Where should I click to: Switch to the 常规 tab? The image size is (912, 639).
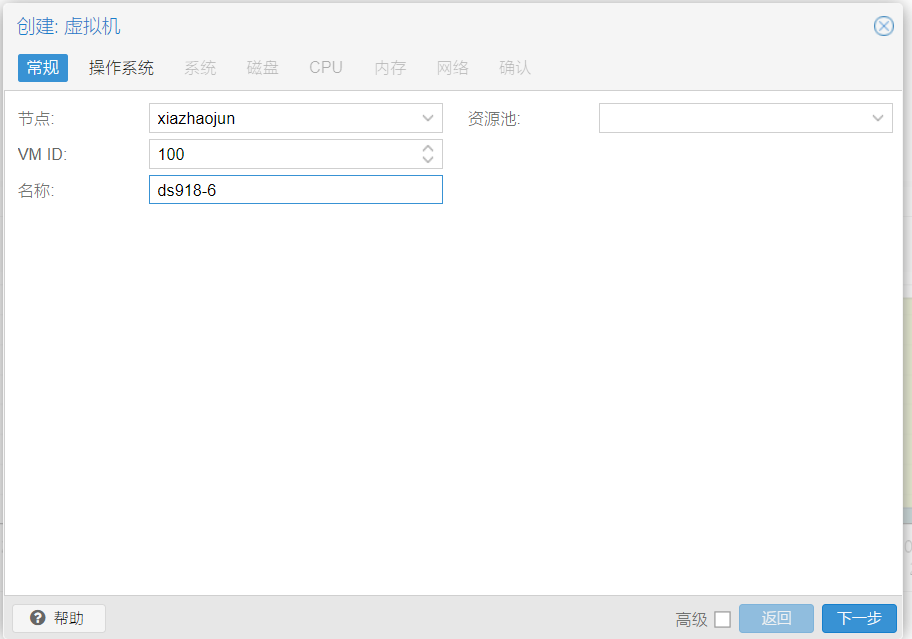[x=43, y=68]
